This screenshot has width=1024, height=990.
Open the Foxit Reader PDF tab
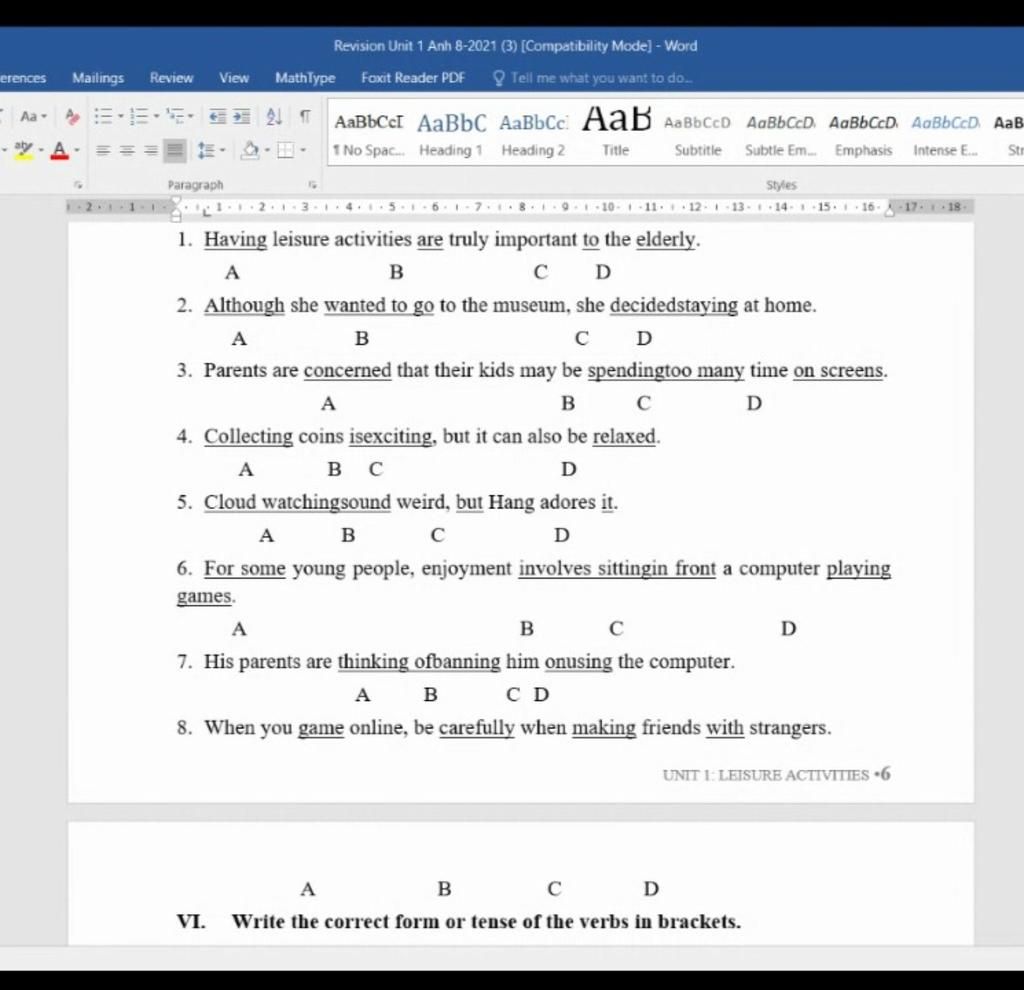coord(413,78)
